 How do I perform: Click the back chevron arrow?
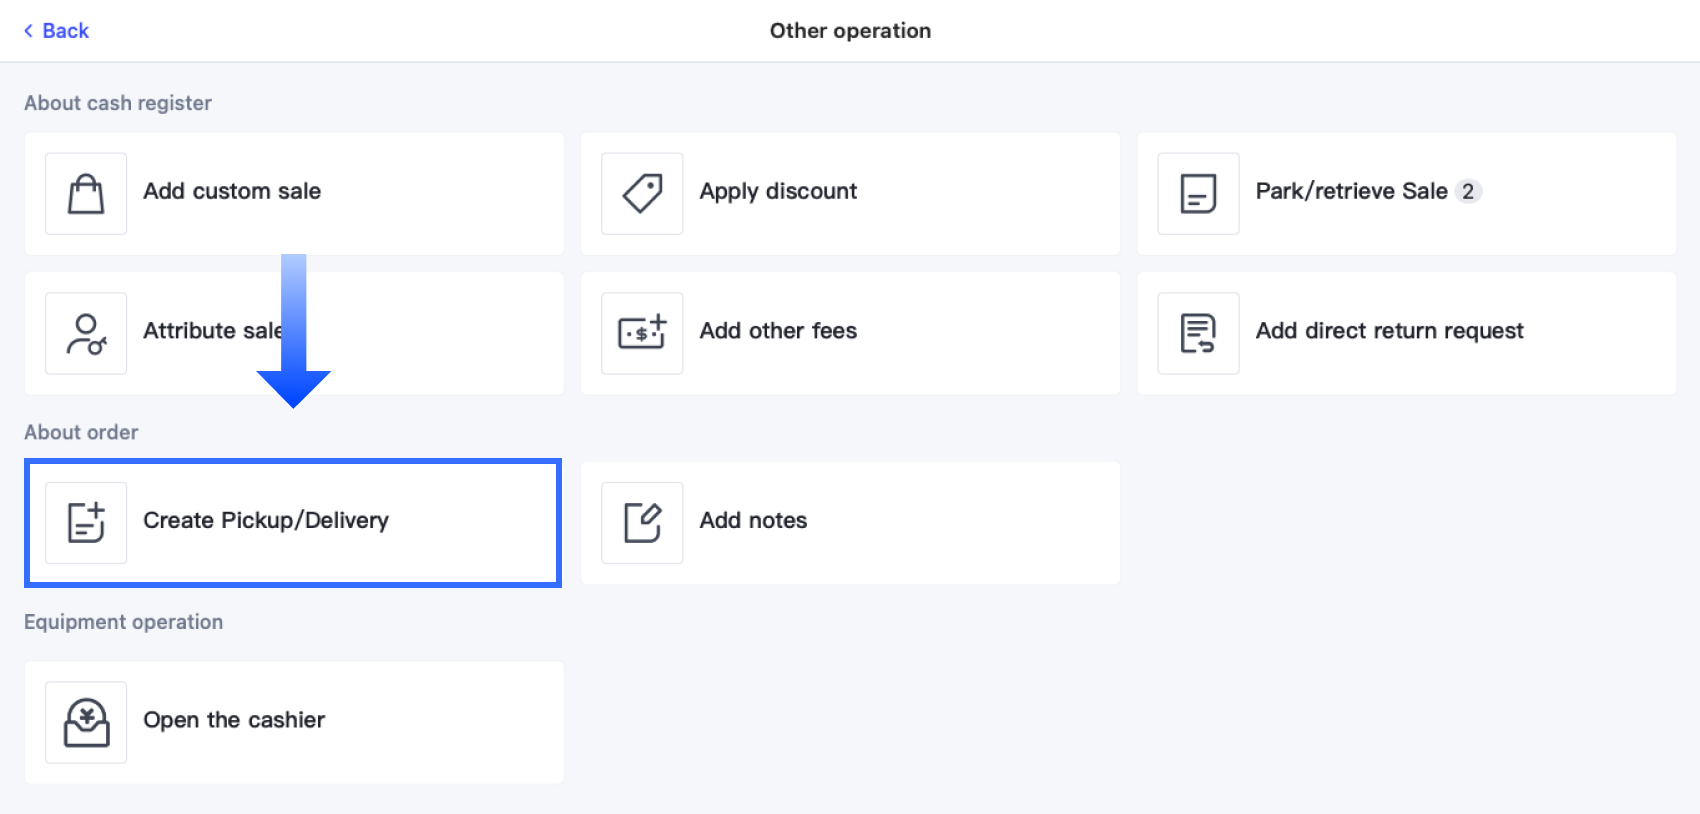(x=29, y=31)
